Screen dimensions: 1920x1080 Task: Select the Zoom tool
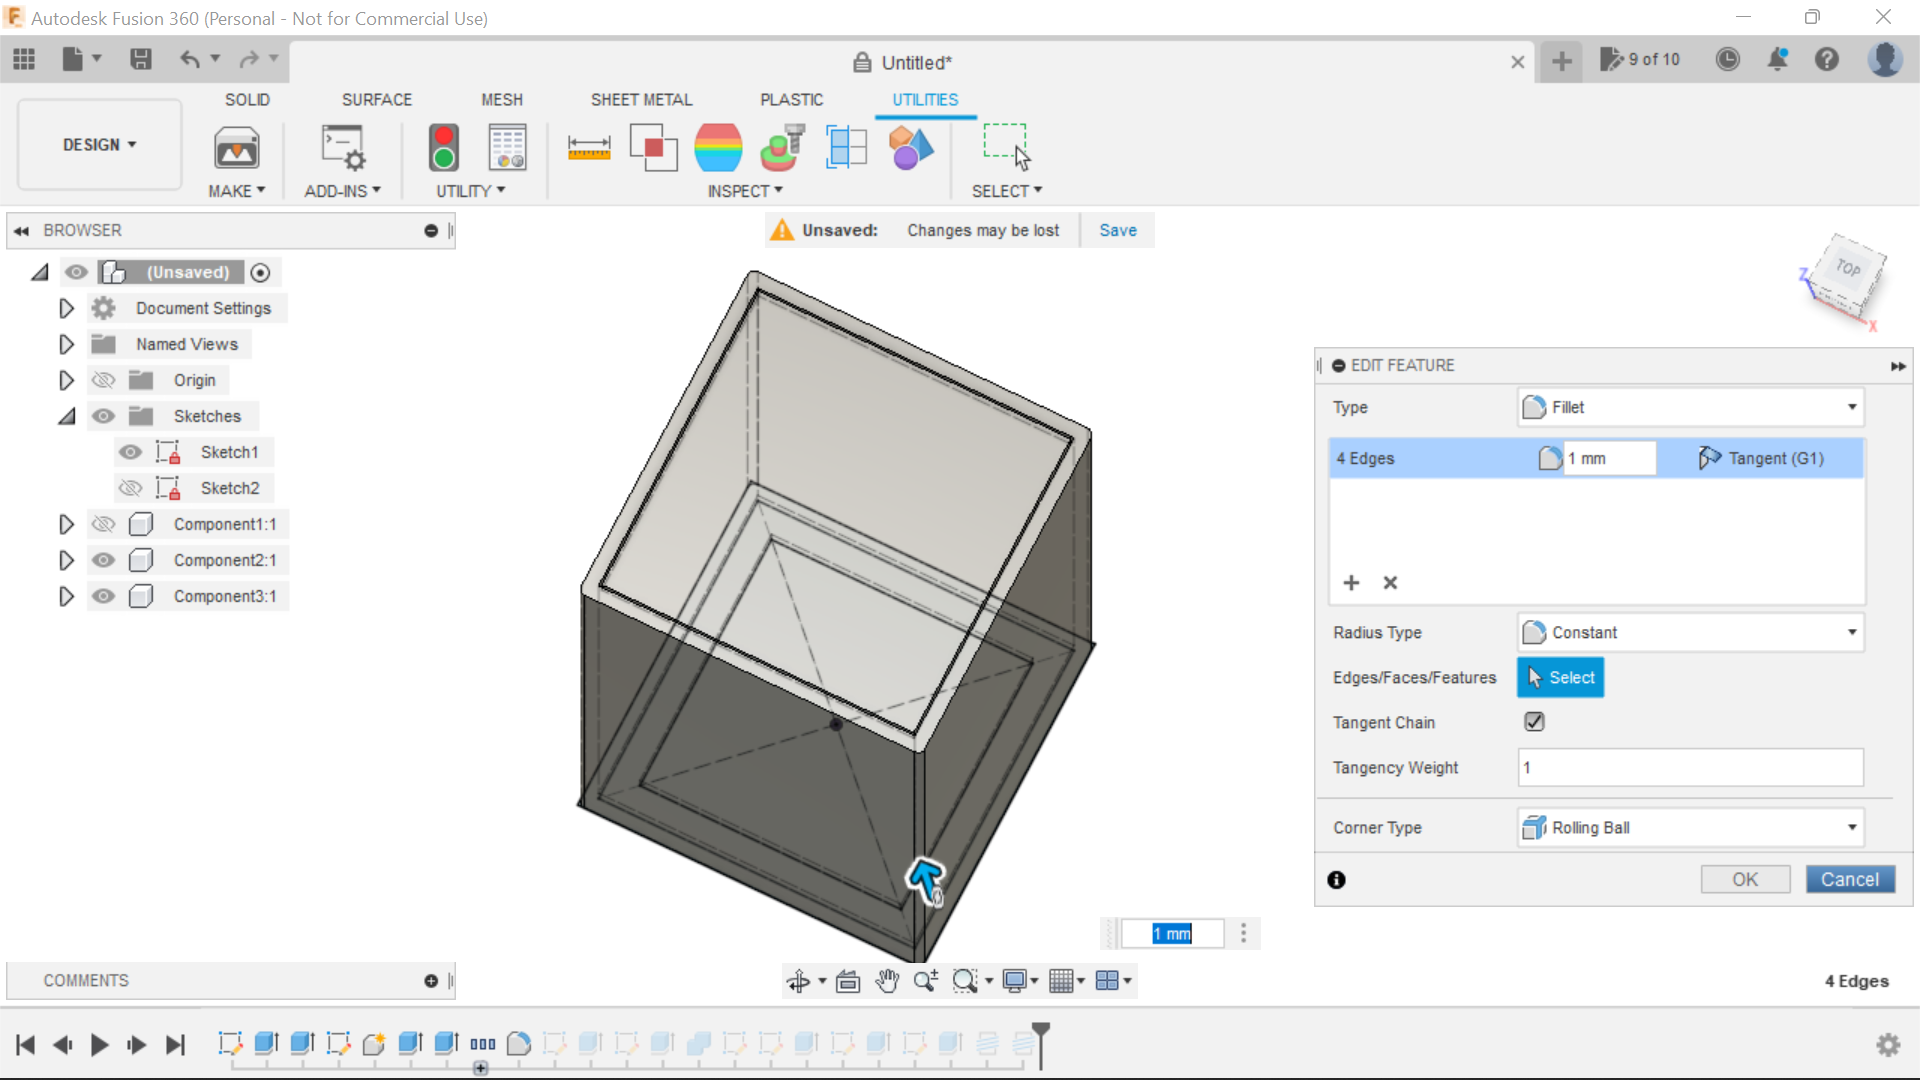tap(925, 981)
